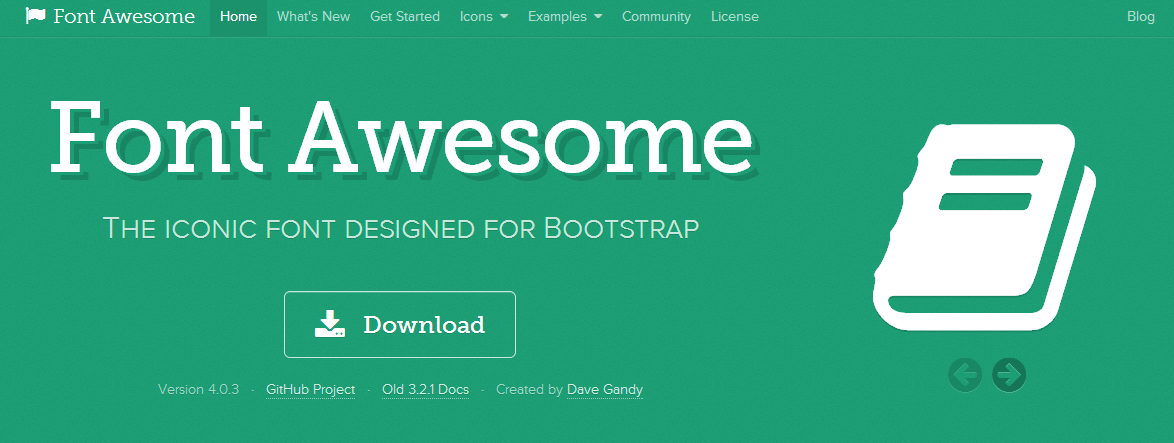Open the GitHub Project link
This screenshot has width=1174, height=443.
[x=311, y=390]
